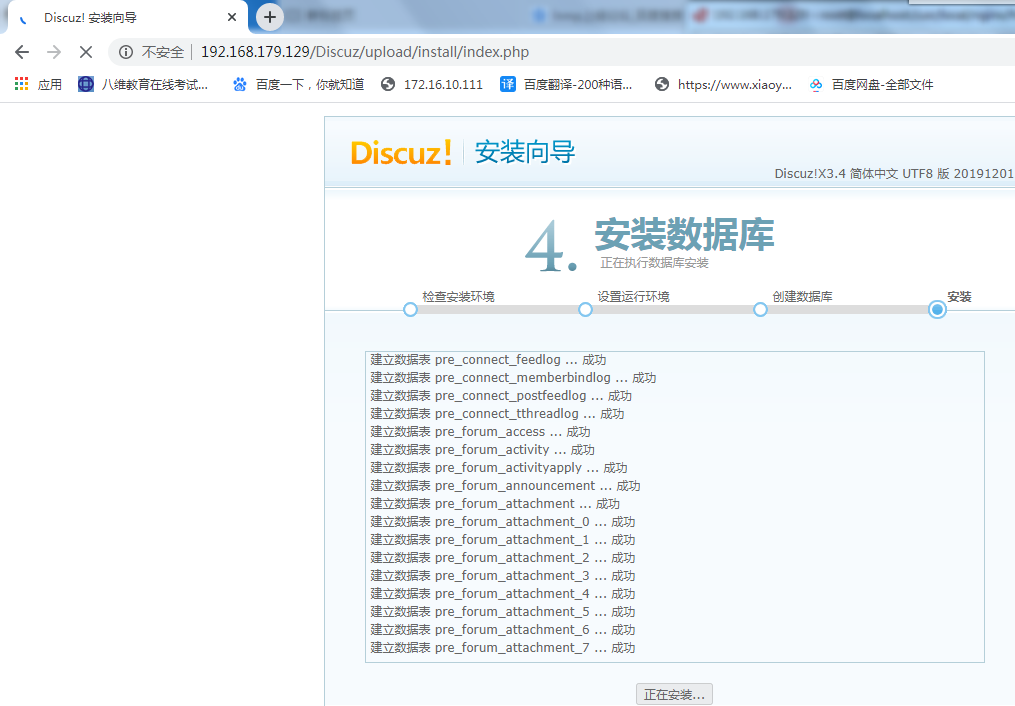Click the pre_forum_attachment ... 成功 line
The height and width of the screenshot is (706, 1015).
pyautogui.click(x=495, y=503)
